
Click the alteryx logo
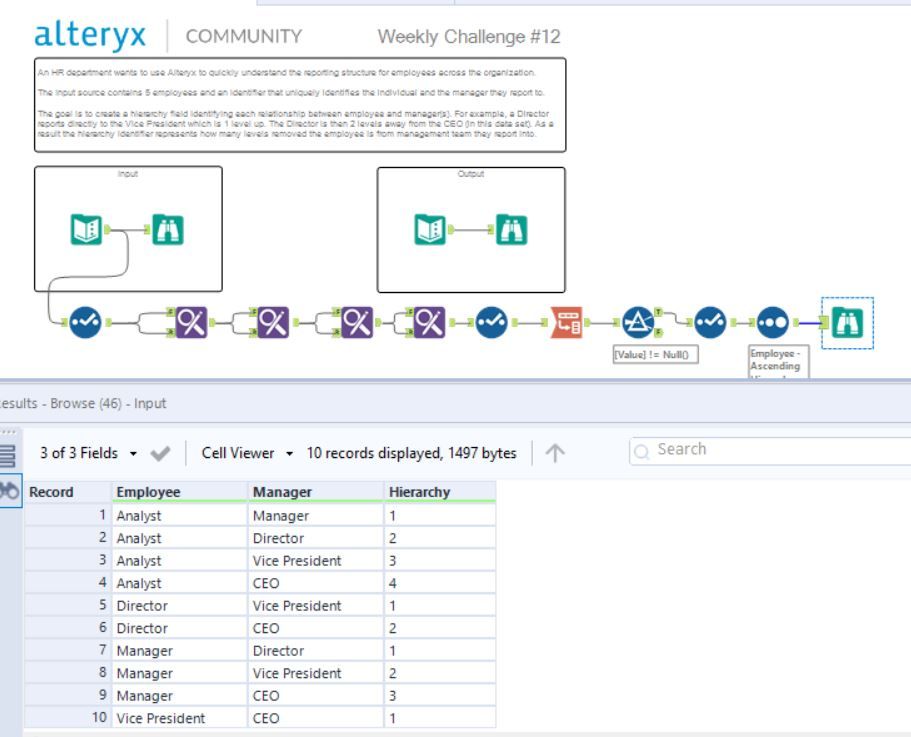tap(90, 35)
